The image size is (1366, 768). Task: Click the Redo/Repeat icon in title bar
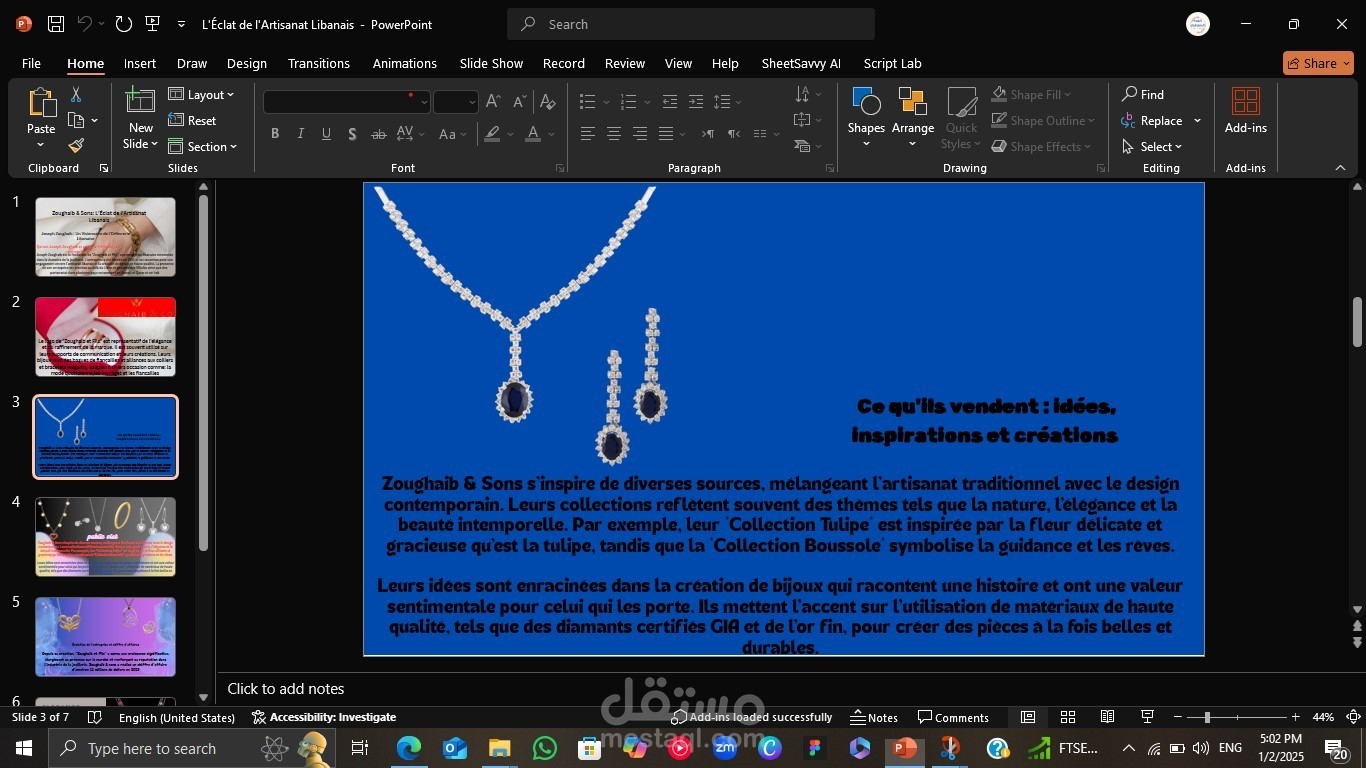(x=123, y=24)
